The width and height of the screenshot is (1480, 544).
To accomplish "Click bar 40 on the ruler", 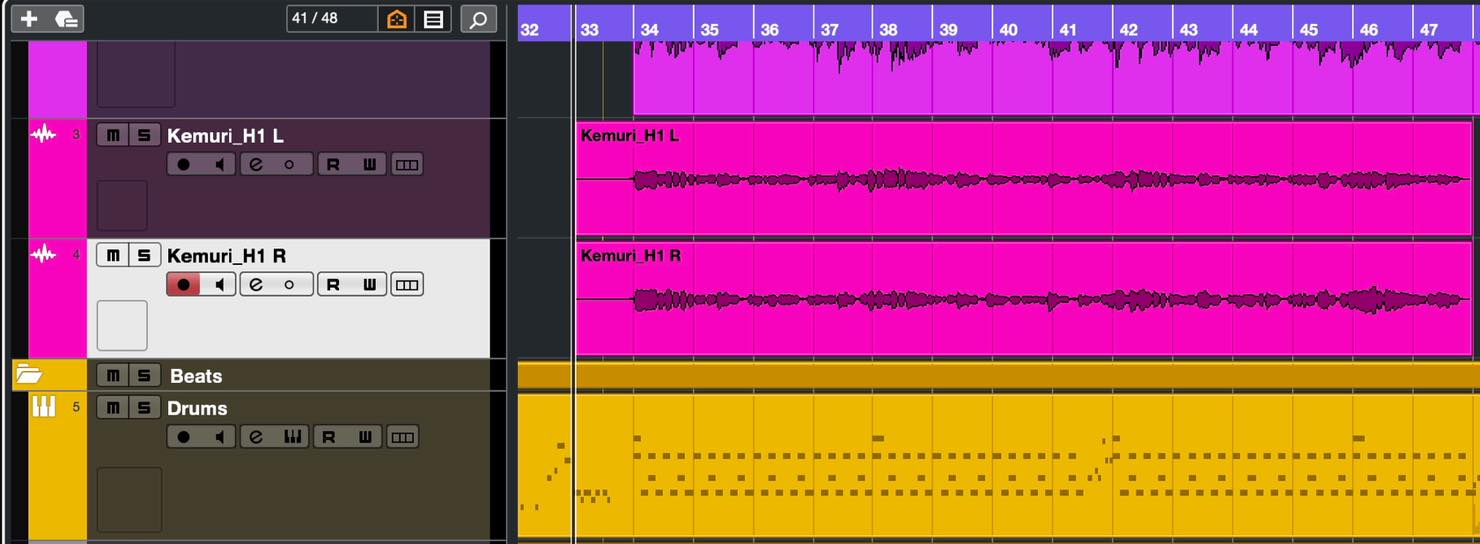I will 1008,30.
